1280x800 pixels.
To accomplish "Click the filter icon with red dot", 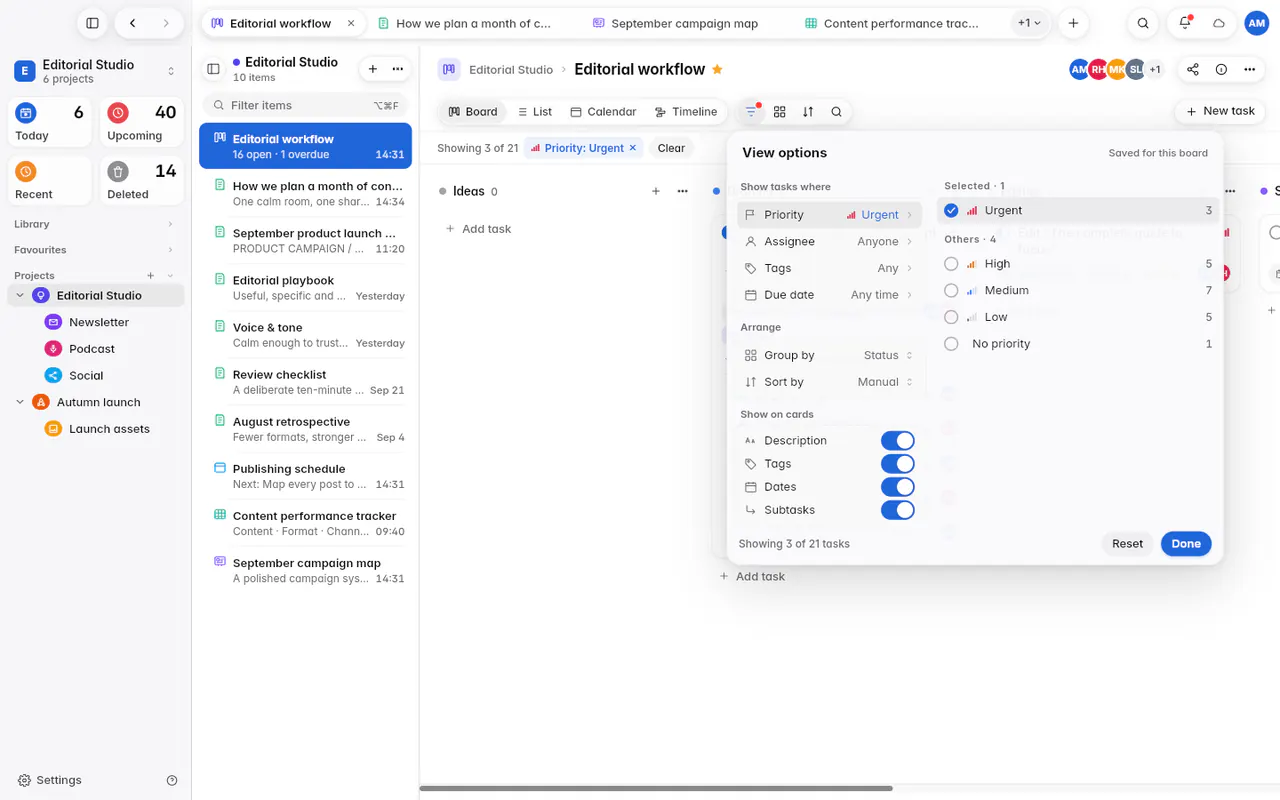I will pyautogui.click(x=751, y=112).
